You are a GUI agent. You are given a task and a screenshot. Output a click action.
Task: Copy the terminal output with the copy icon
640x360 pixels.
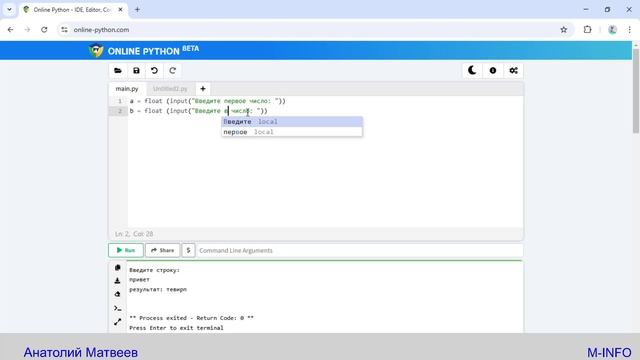[x=118, y=267]
